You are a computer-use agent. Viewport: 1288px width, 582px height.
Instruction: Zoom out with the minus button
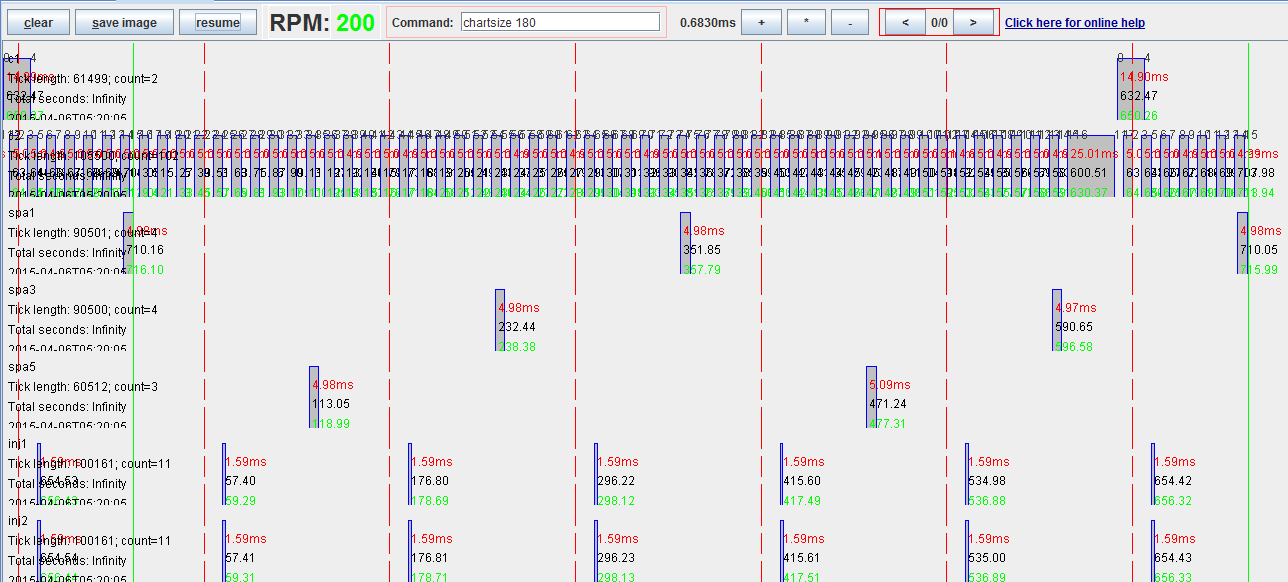tap(850, 22)
